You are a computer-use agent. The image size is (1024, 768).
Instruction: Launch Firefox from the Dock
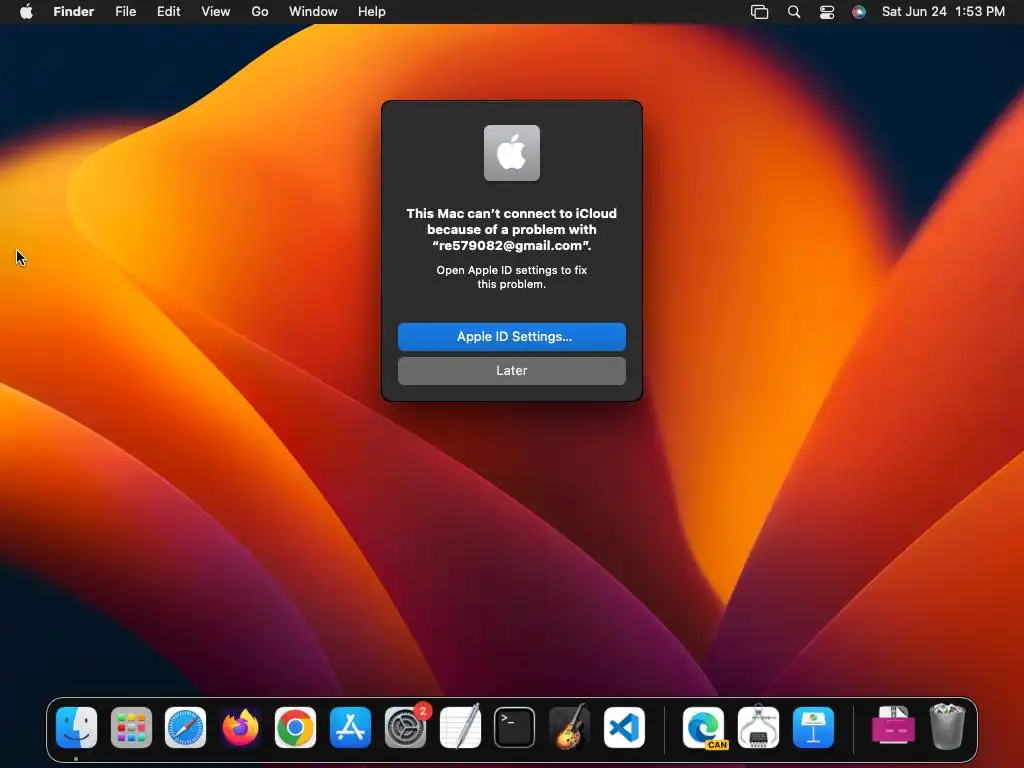pyautogui.click(x=240, y=728)
